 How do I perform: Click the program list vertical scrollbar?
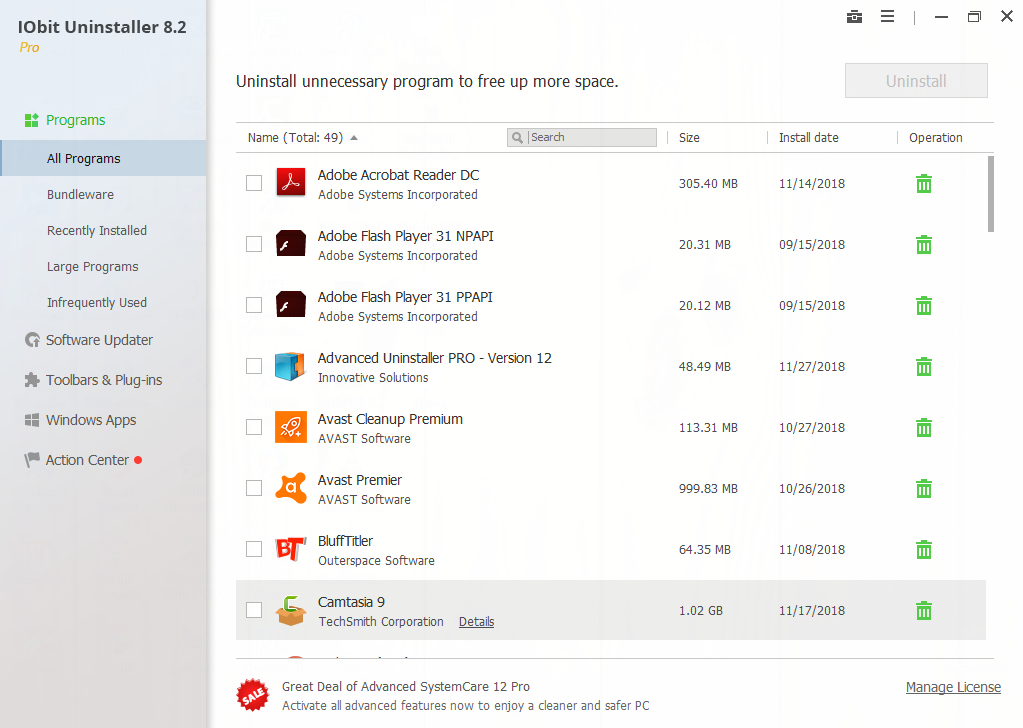pos(990,194)
